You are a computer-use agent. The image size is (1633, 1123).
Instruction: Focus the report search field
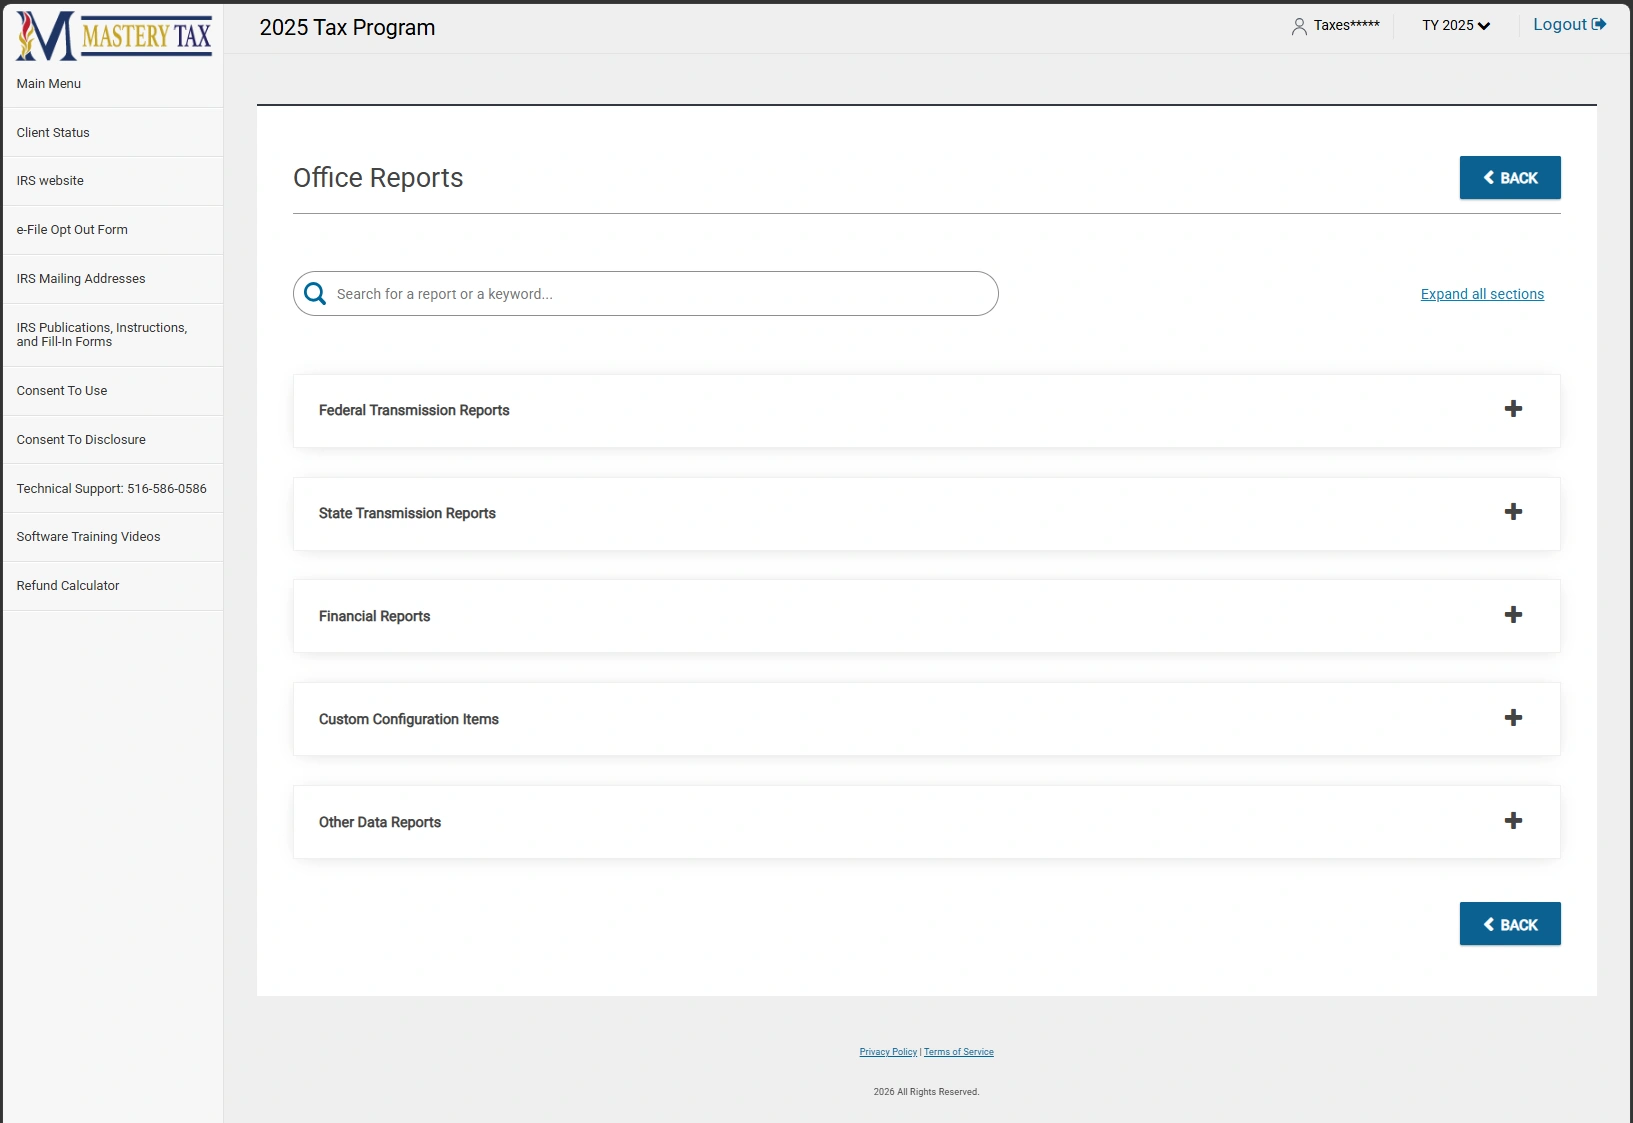tap(646, 294)
